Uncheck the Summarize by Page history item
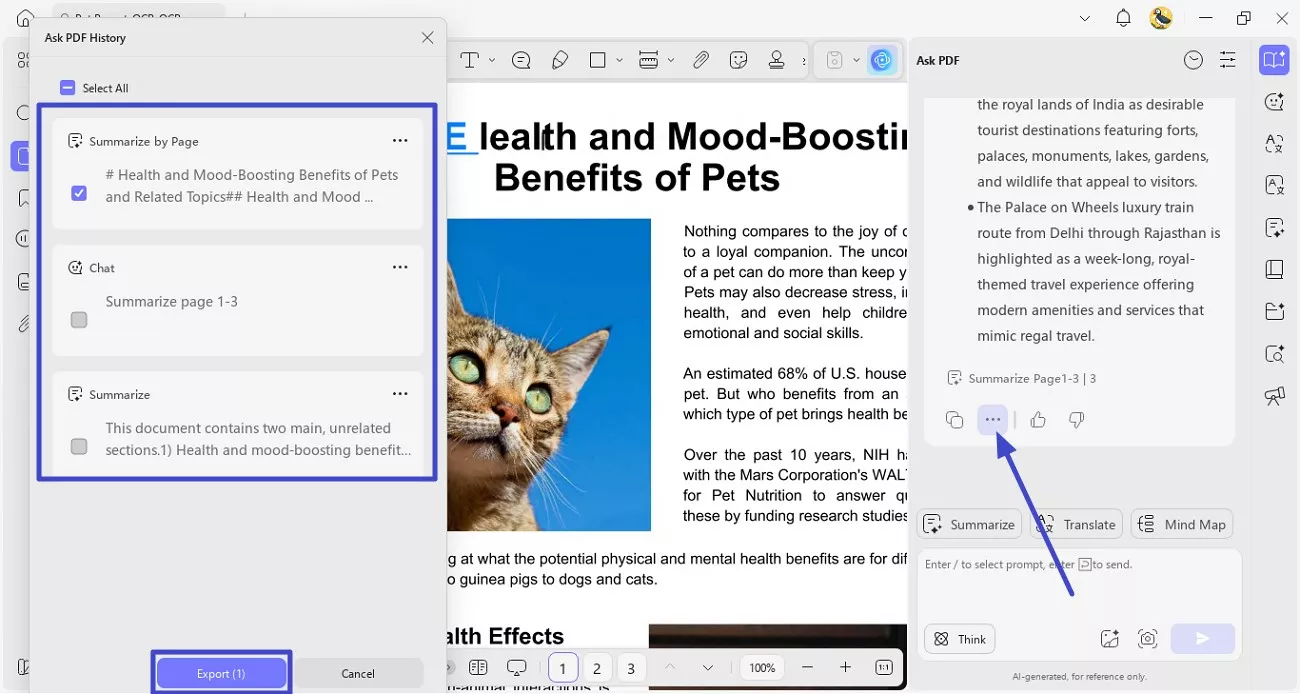This screenshot has width=1300, height=694. pyautogui.click(x=79, y=193)
